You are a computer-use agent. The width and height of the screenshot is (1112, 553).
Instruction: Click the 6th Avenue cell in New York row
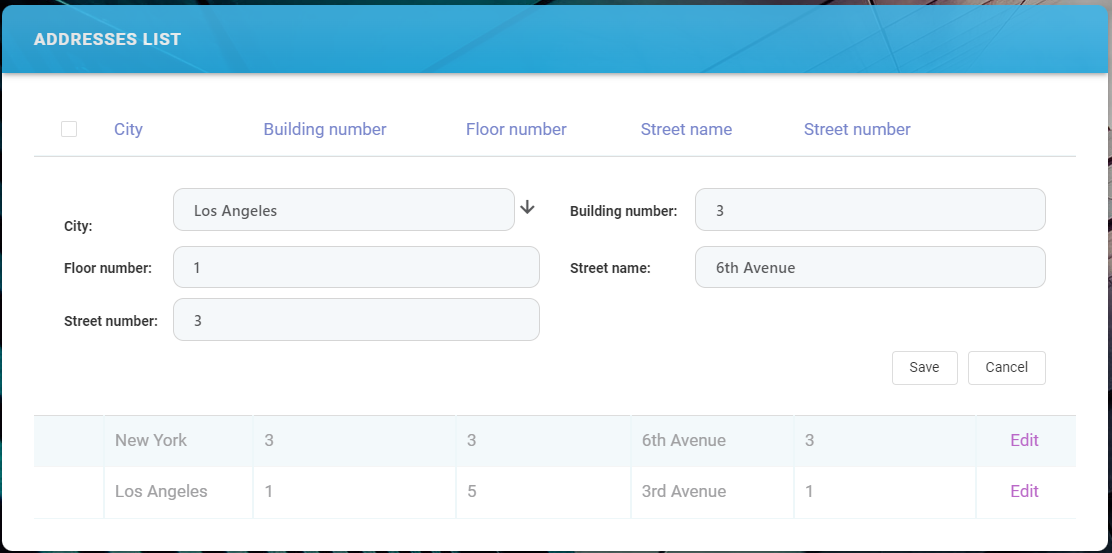click(684, 440)
